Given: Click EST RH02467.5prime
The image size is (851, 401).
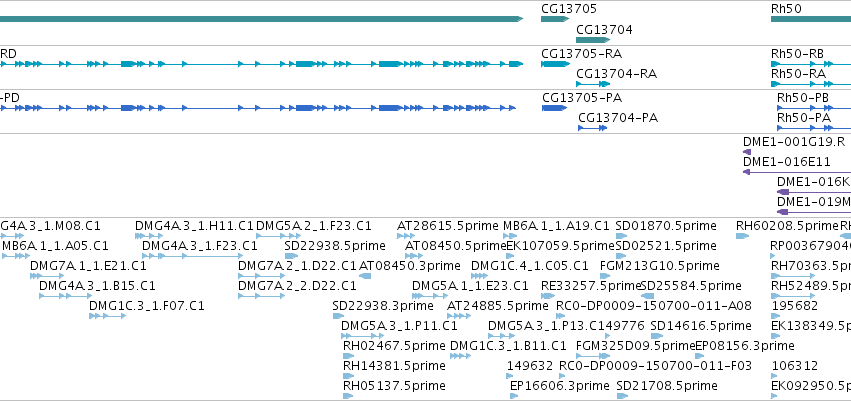Looking at the screenshot, I should click(x=348, y=357).
